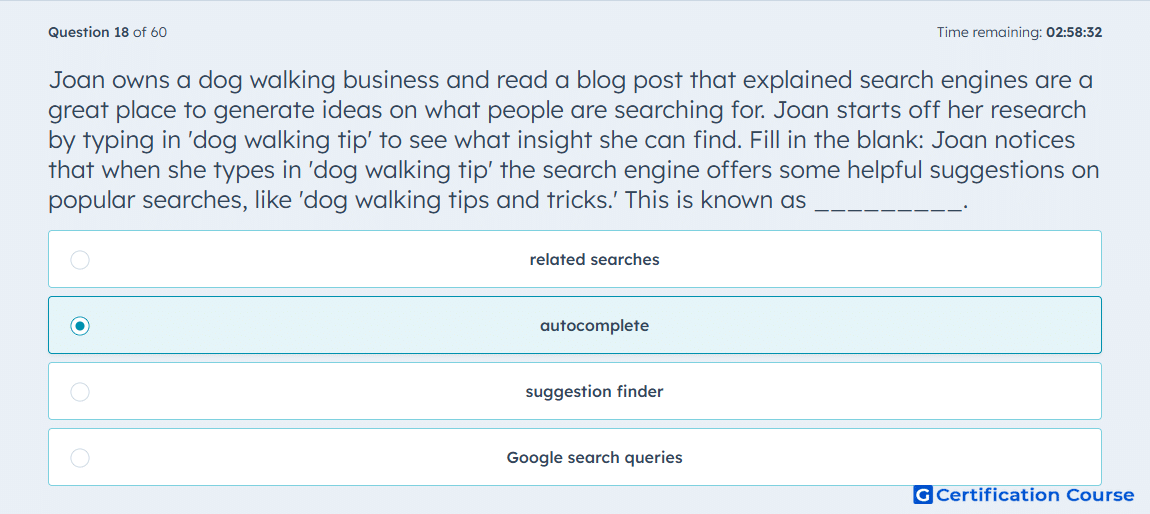This screenshot has height=514, width=1150.
Task: Click the blue G logo icon
Action: [923, 495]
